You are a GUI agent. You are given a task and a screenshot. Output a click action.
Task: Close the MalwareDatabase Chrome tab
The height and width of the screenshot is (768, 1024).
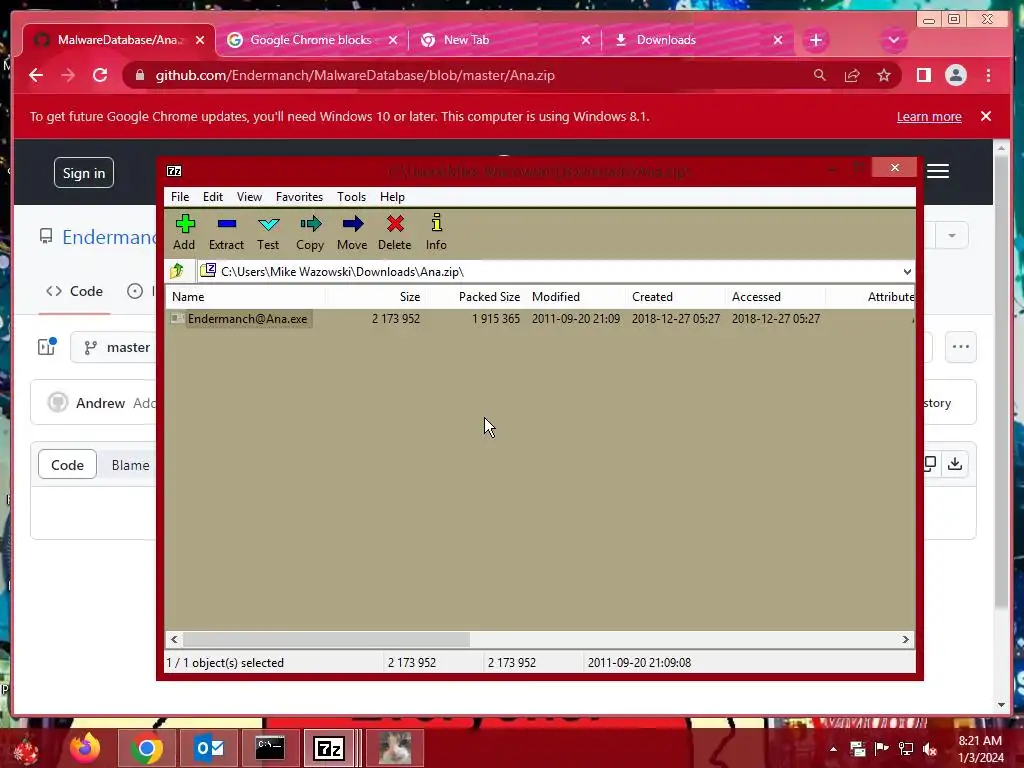pos(200,40)
